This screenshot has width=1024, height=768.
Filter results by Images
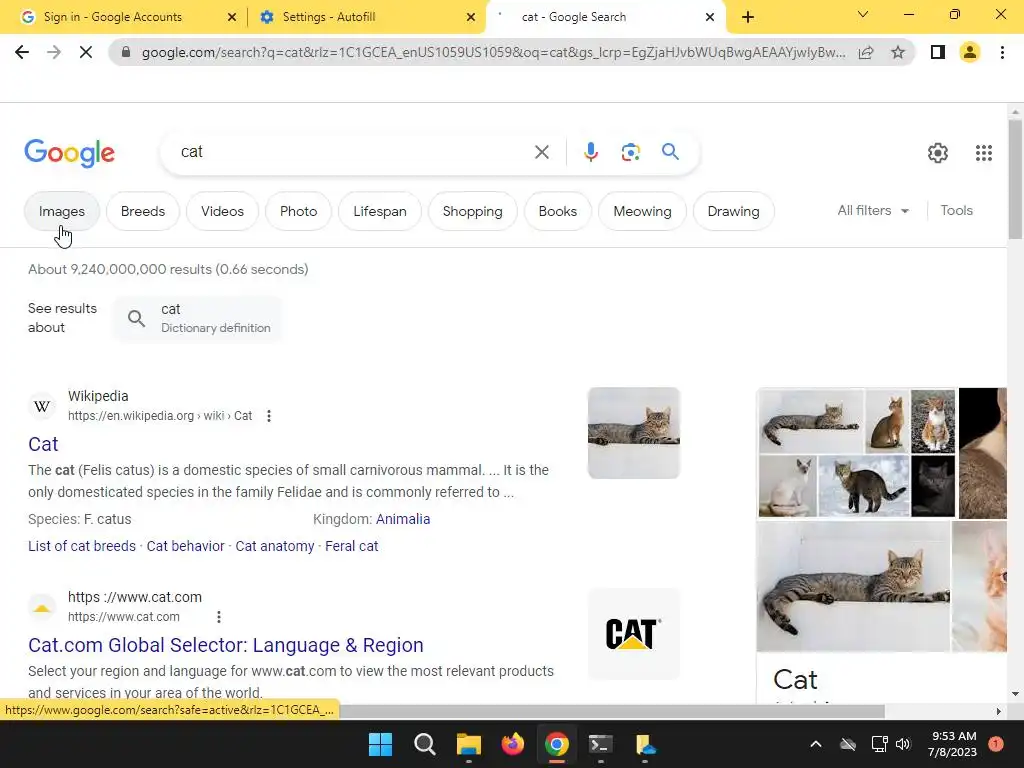62,211
